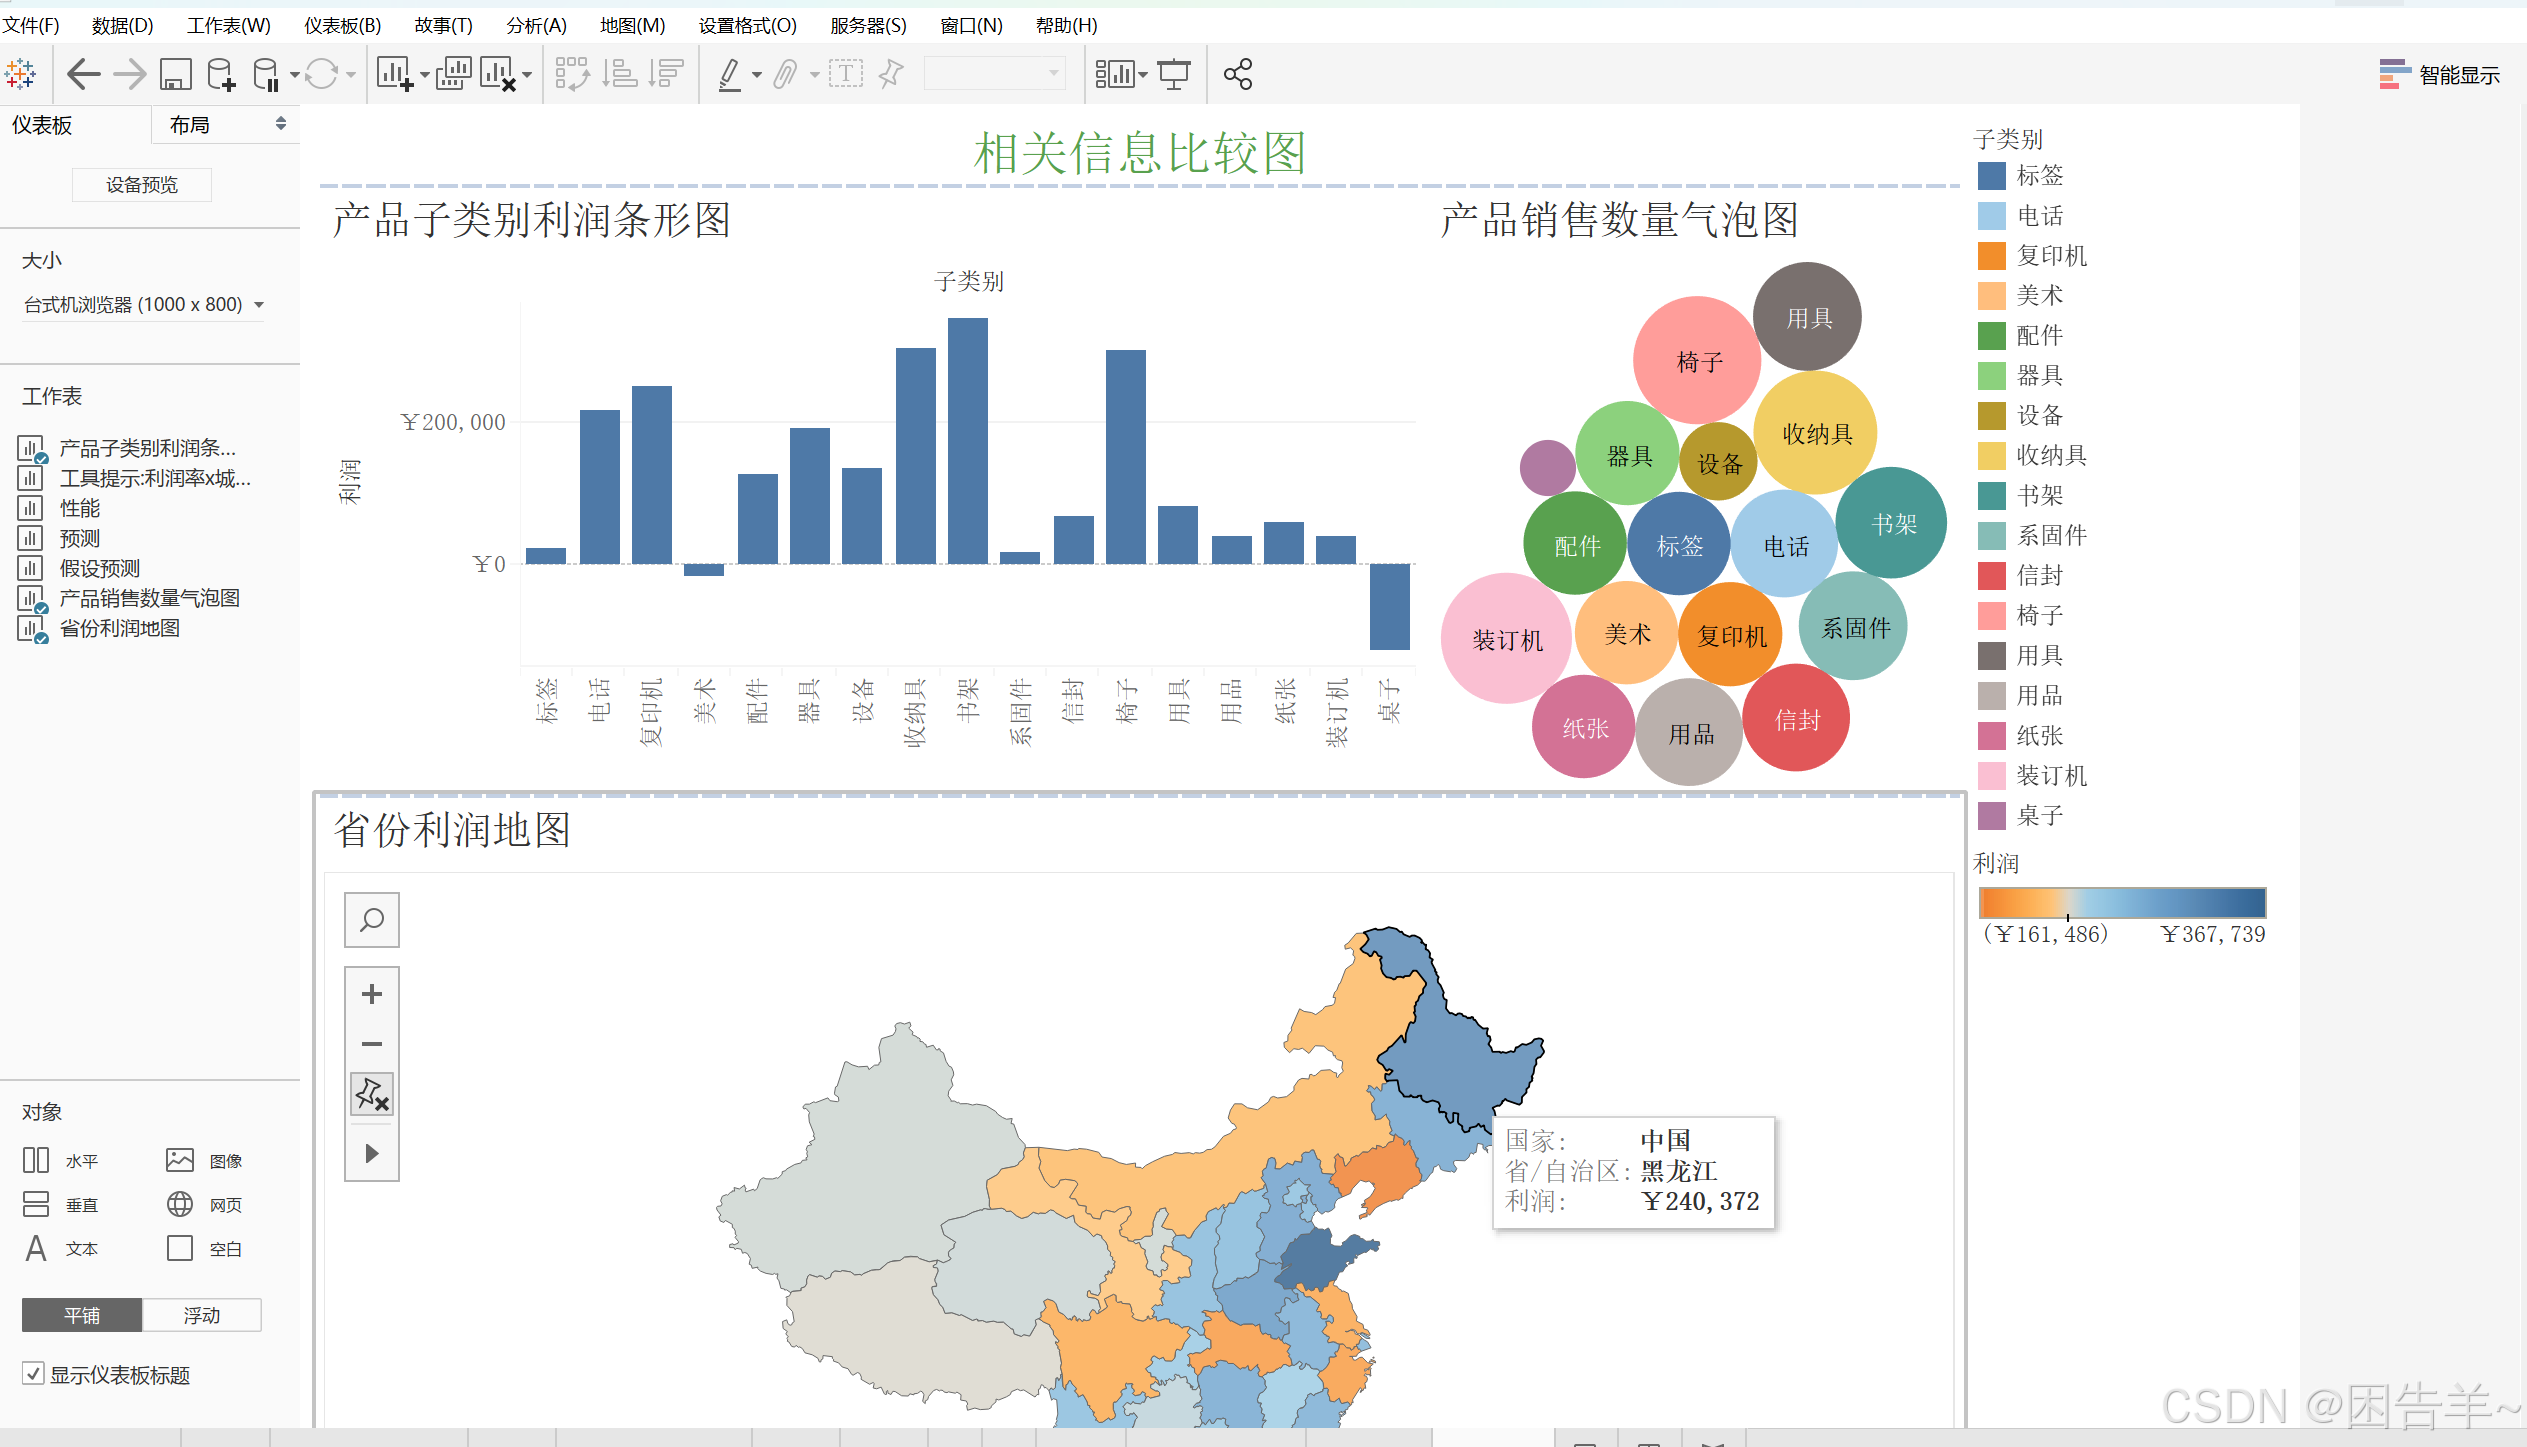Open the 布局 tab switcher arrows
The height and width of the screenshot is (1447, 2527).
pos(281,124)
